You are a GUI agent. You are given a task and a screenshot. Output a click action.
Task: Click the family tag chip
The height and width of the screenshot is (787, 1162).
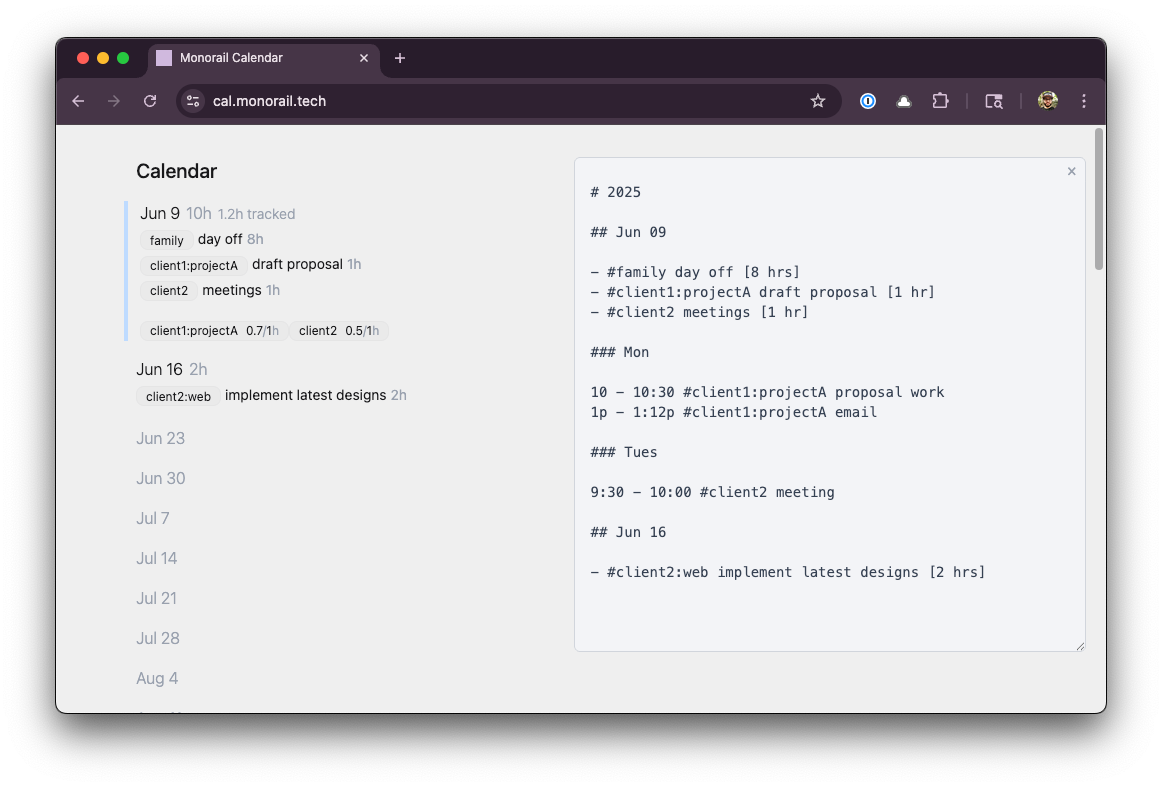coord(167,240)
